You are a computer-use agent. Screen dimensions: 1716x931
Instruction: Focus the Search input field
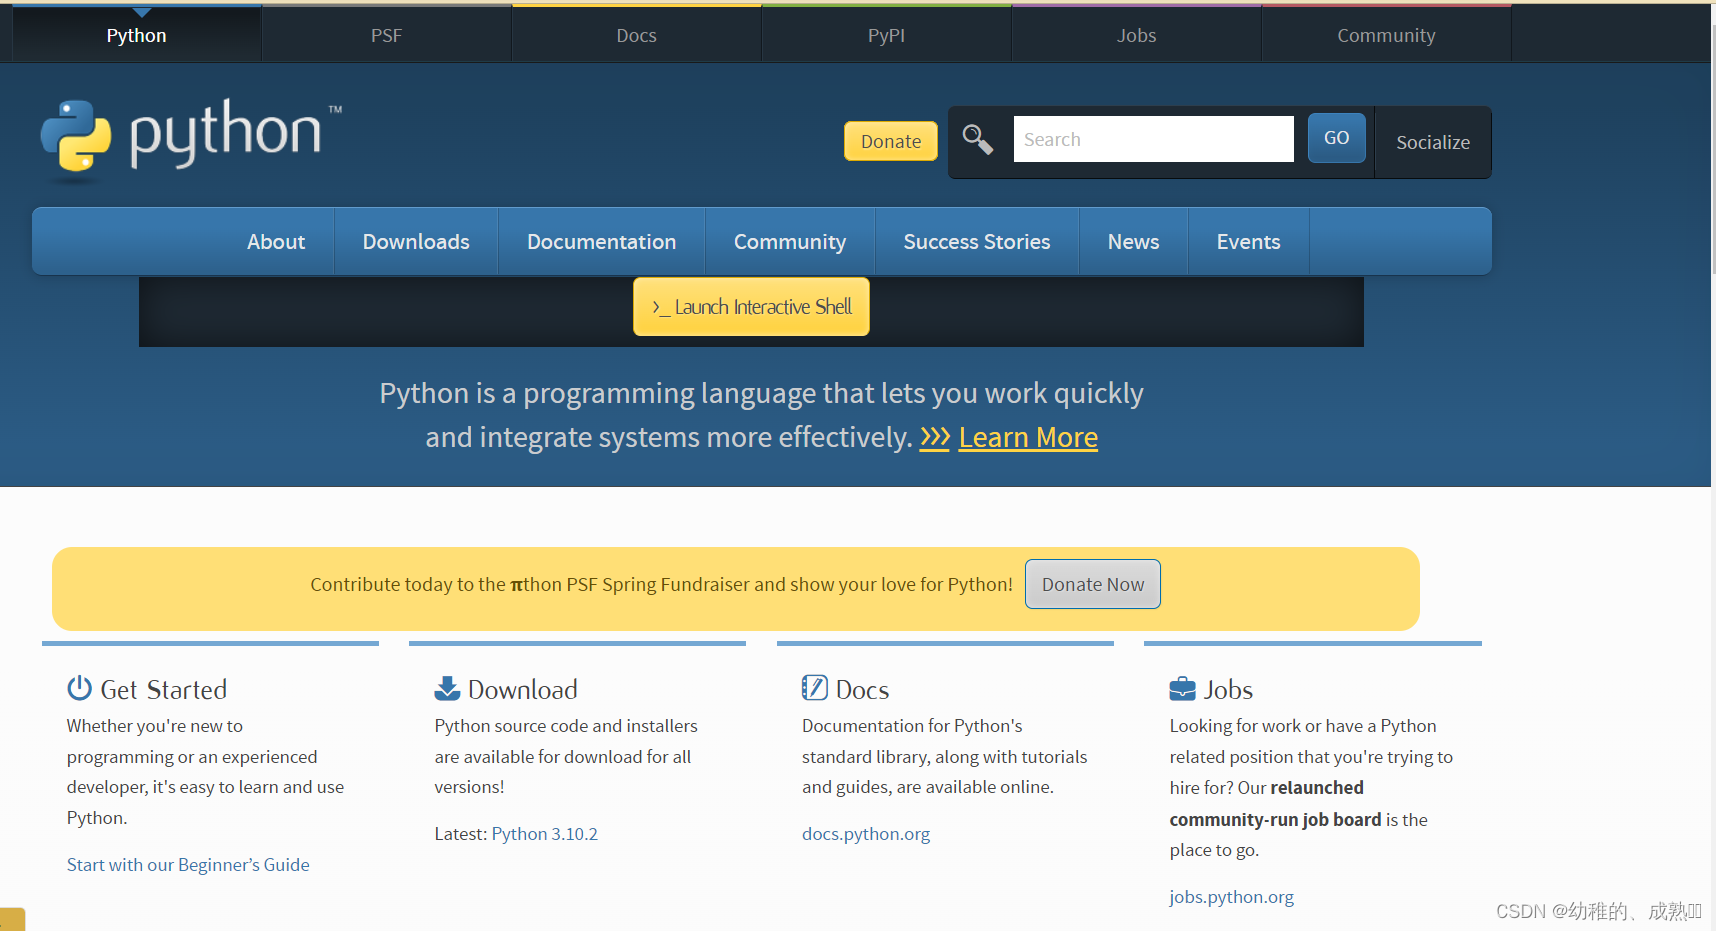pyautogui.click(x=1153, y=139)
